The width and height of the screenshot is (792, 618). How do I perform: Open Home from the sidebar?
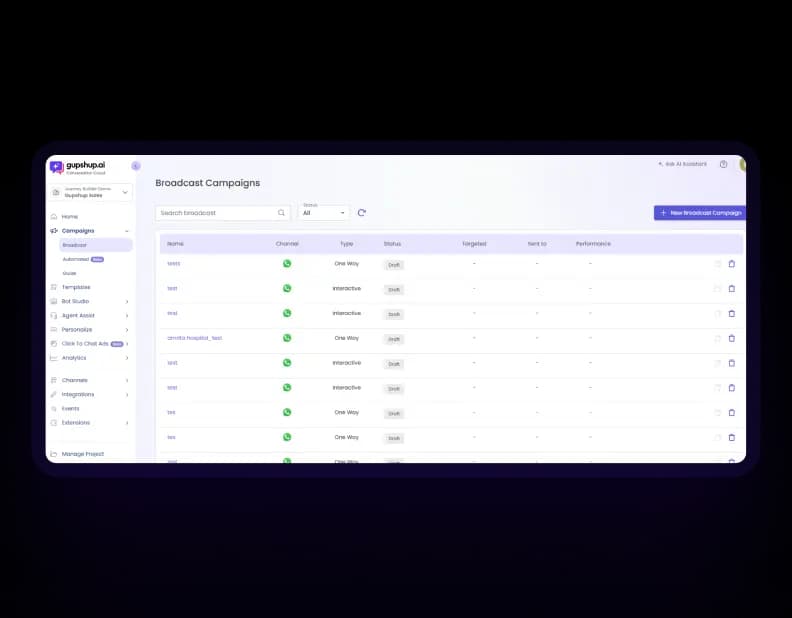[x=69, y=217]
